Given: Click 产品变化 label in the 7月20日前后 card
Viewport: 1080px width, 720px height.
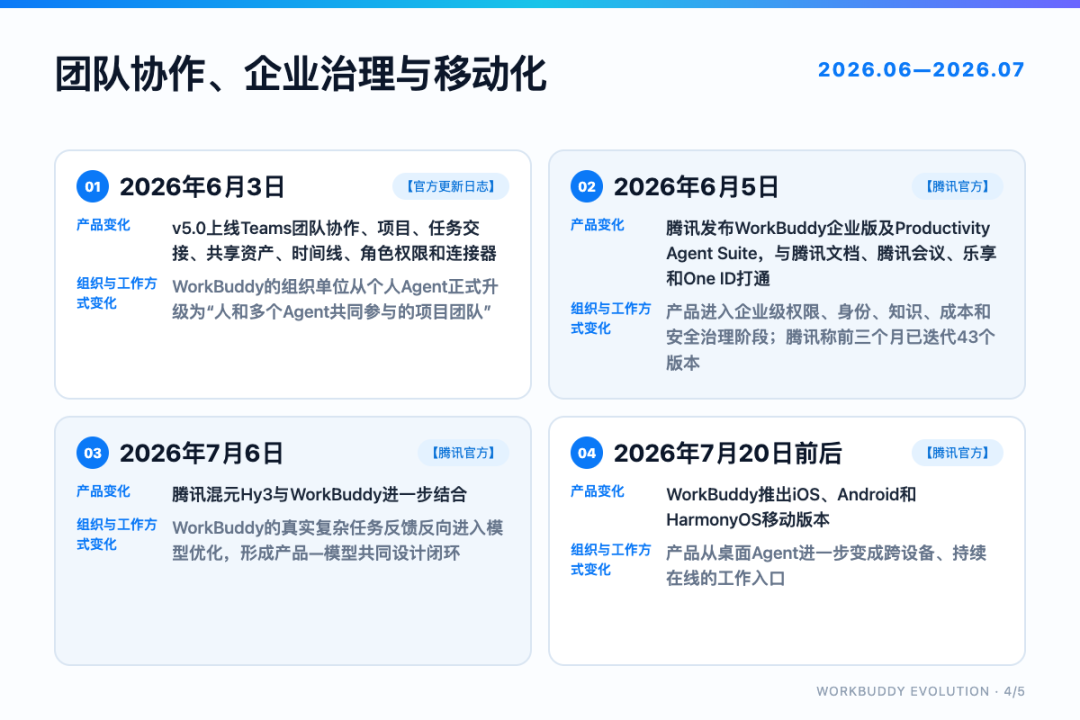Looking at the screenshot, I should 597,491.
